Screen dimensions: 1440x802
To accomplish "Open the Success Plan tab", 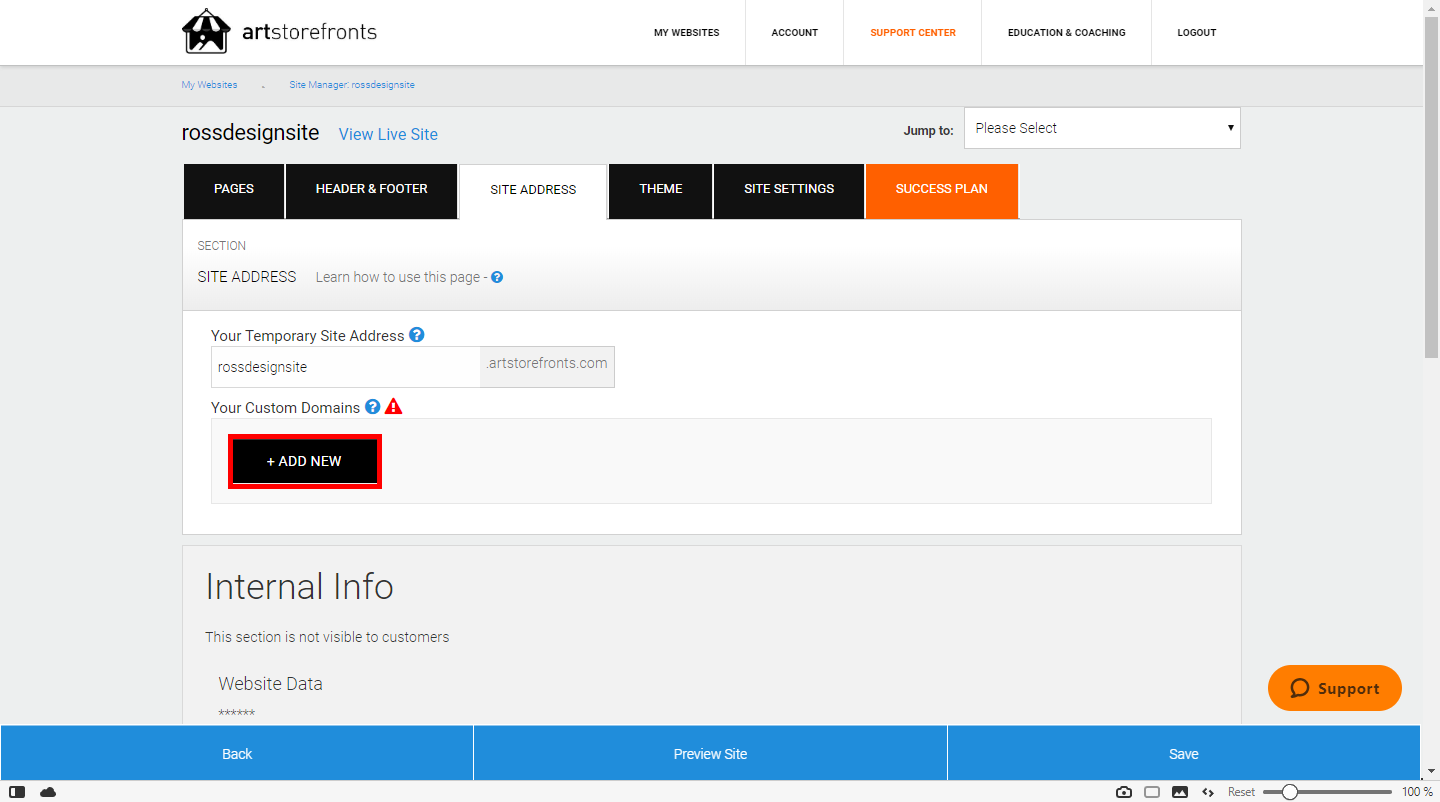I will [x=942, y=189].
